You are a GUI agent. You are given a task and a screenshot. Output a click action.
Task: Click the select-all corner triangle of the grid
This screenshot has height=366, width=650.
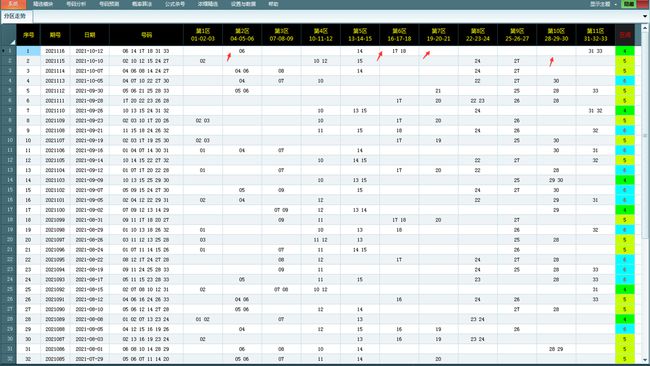pos(13,42)
